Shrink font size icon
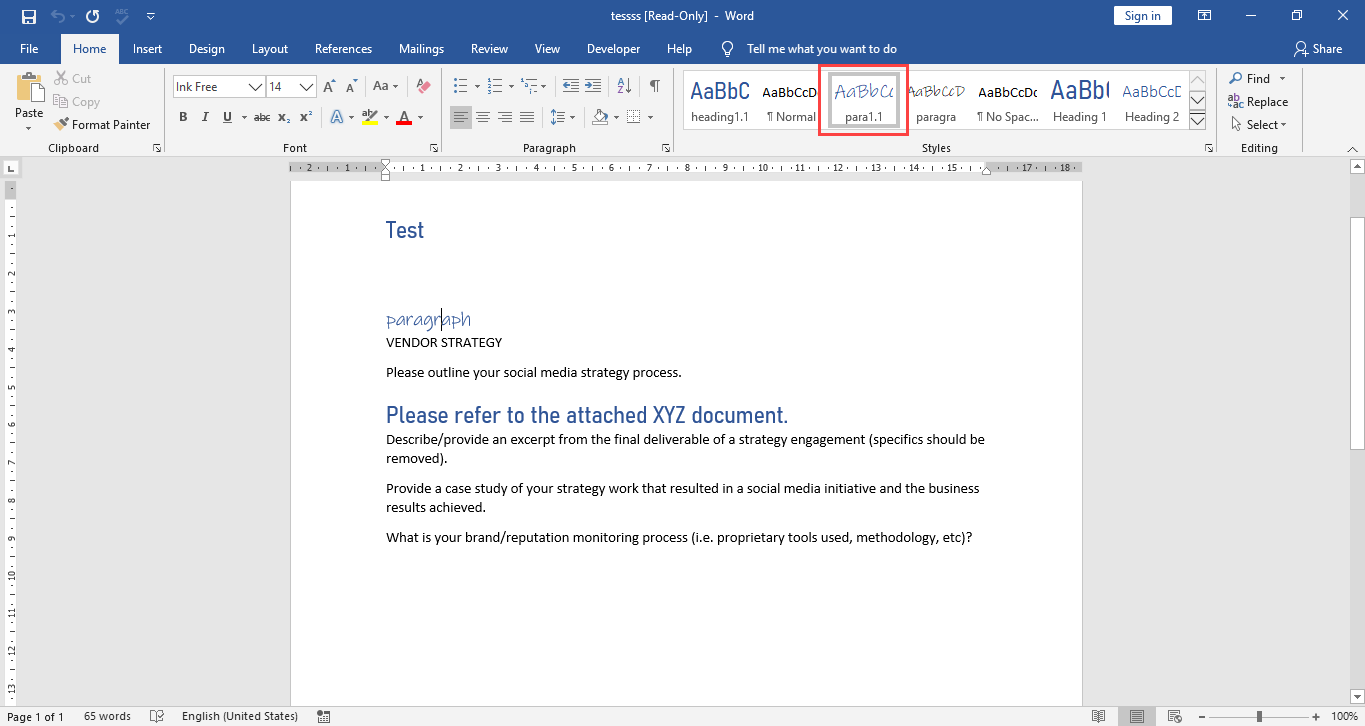 click(x=350, y=87)
